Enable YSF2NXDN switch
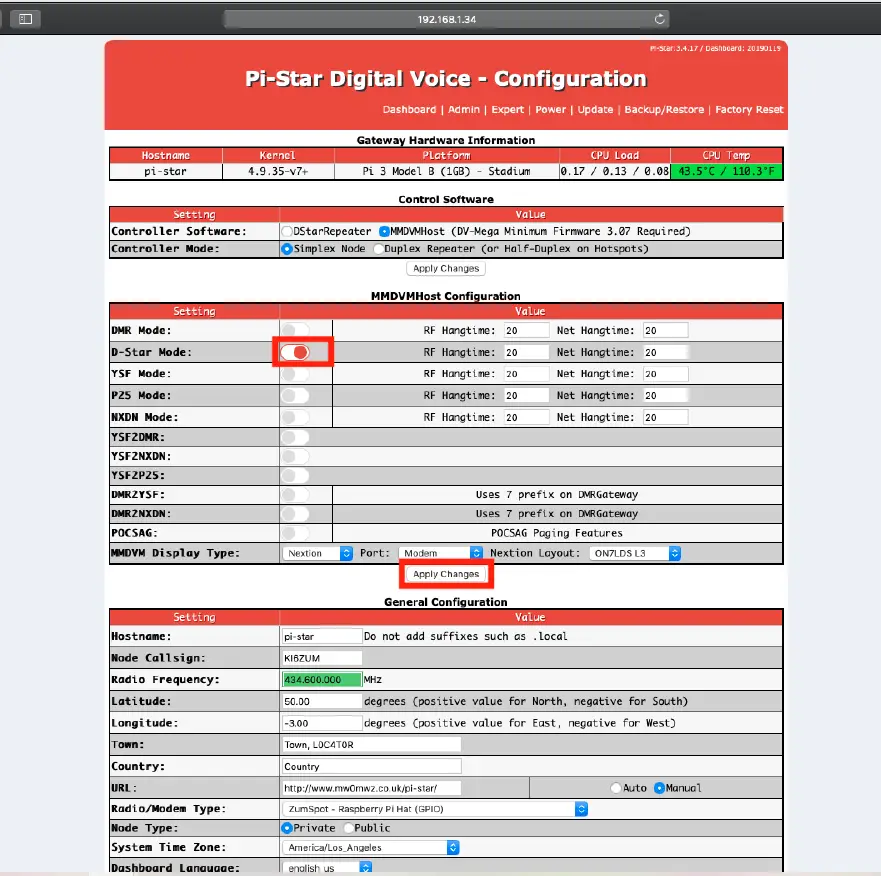Image resolution: width=881 pixels, height=876 pixels. pos(295,456)
